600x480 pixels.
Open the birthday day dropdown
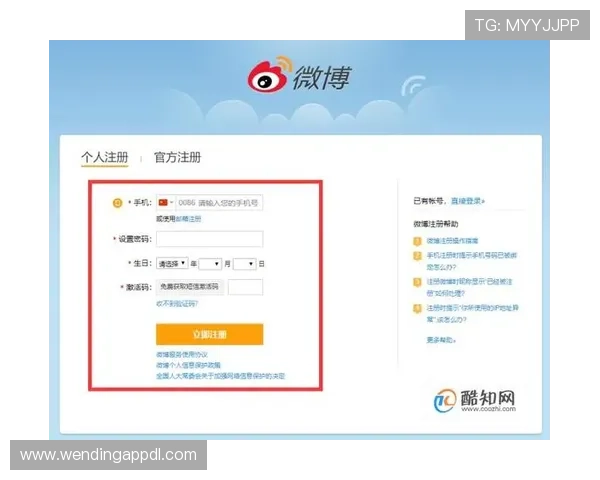tap(245, 264)
